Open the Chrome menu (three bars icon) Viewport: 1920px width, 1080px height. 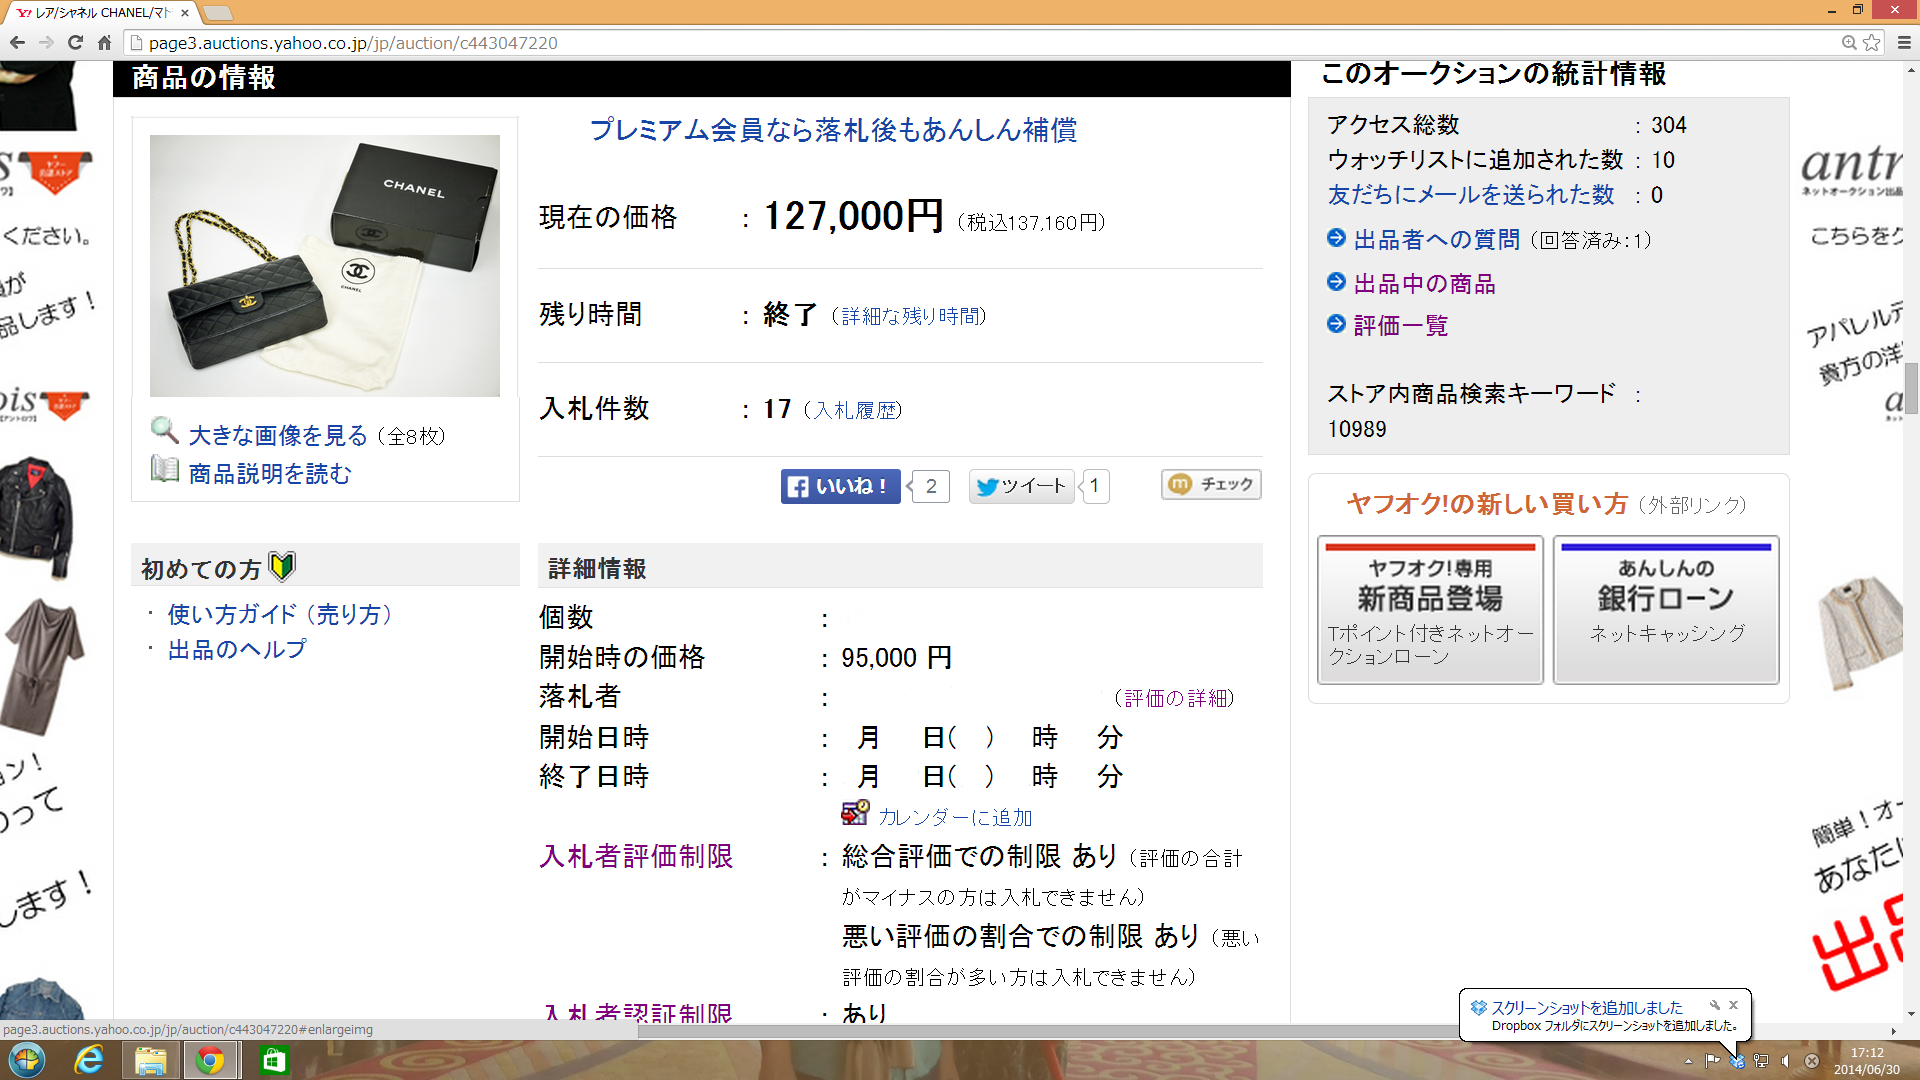coord(1904,43)
